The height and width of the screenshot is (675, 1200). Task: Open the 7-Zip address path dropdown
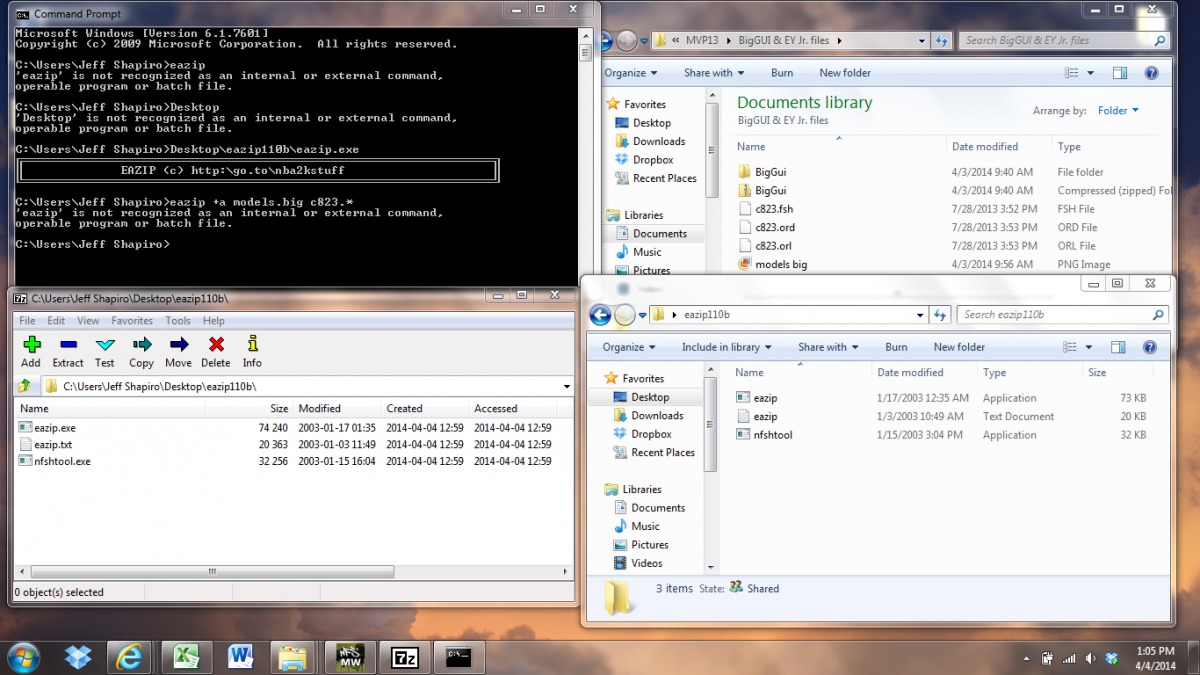tap(567, 386)
